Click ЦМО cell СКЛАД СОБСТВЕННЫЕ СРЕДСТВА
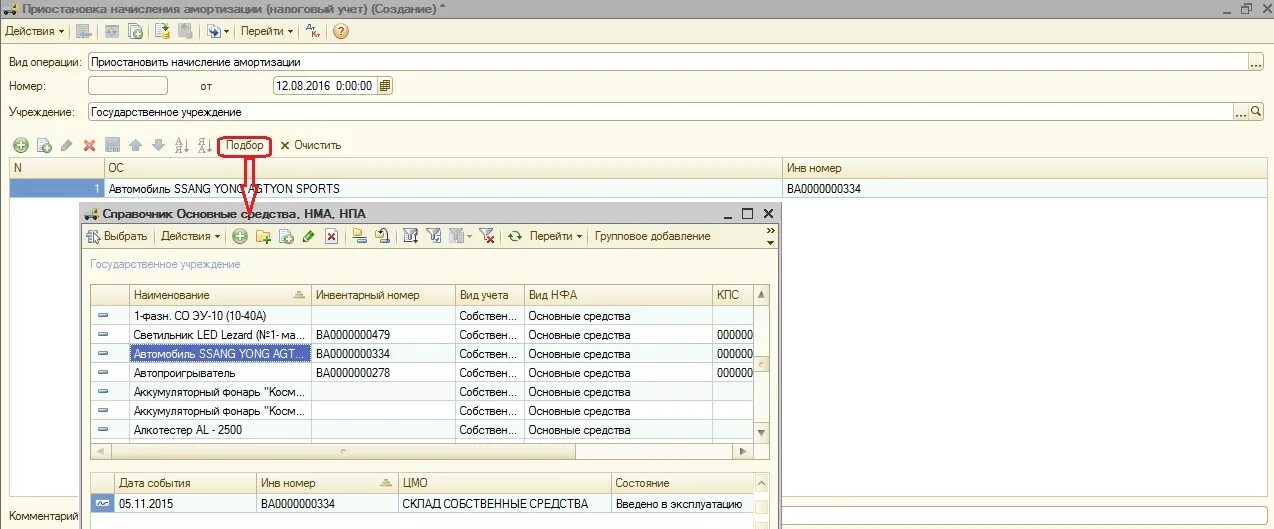 (x=504, y=504)
